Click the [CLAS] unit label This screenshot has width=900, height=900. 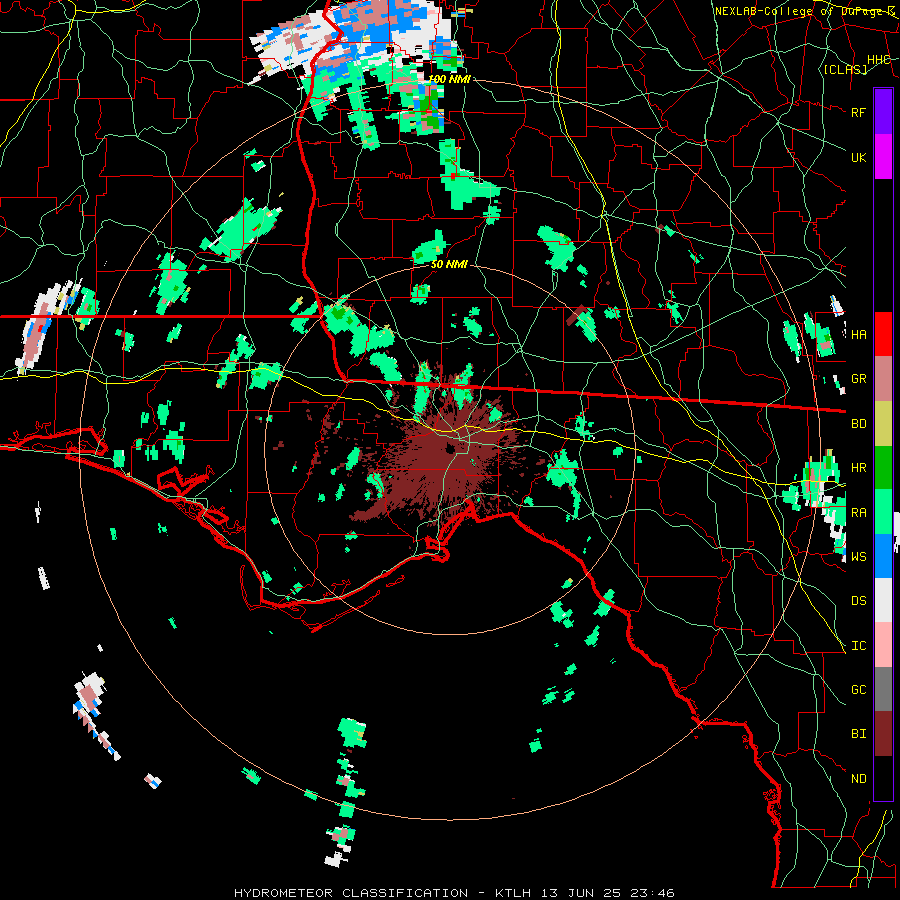(x=845, y=69)
